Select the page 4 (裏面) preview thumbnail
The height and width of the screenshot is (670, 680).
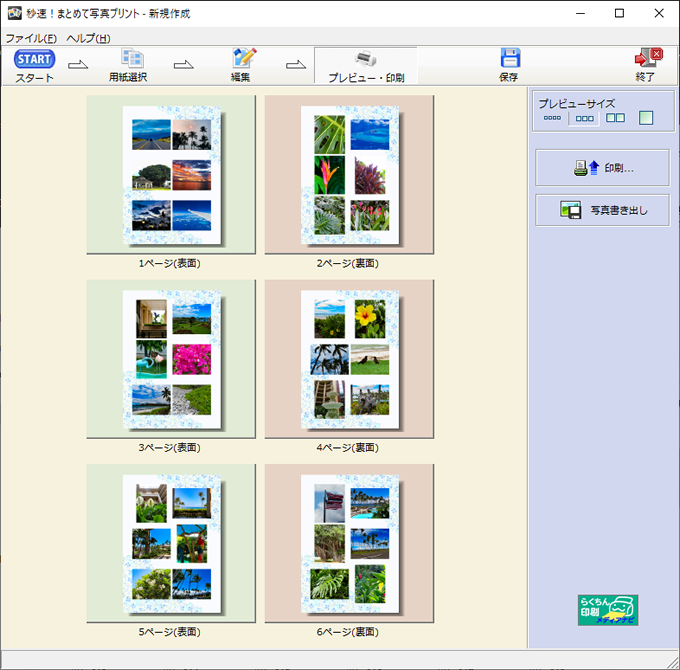click(x=349, y=359)
